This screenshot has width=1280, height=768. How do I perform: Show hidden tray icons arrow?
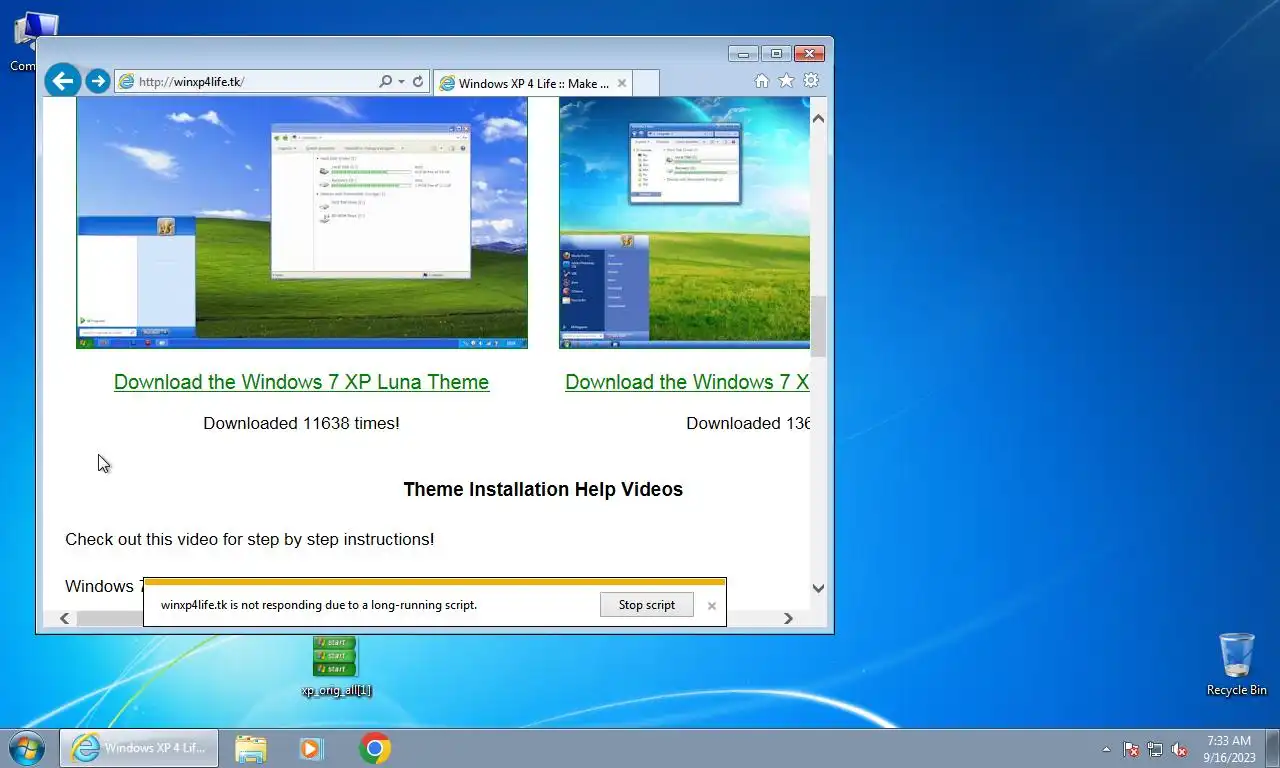click(1106, 749)
